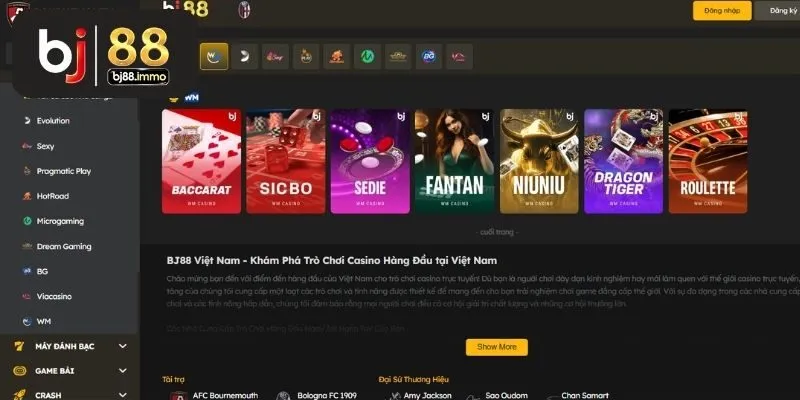The width and height of the screenshot is (800, 400).
Task: Open the Sexy provider icon in top row
Action: 276,56
